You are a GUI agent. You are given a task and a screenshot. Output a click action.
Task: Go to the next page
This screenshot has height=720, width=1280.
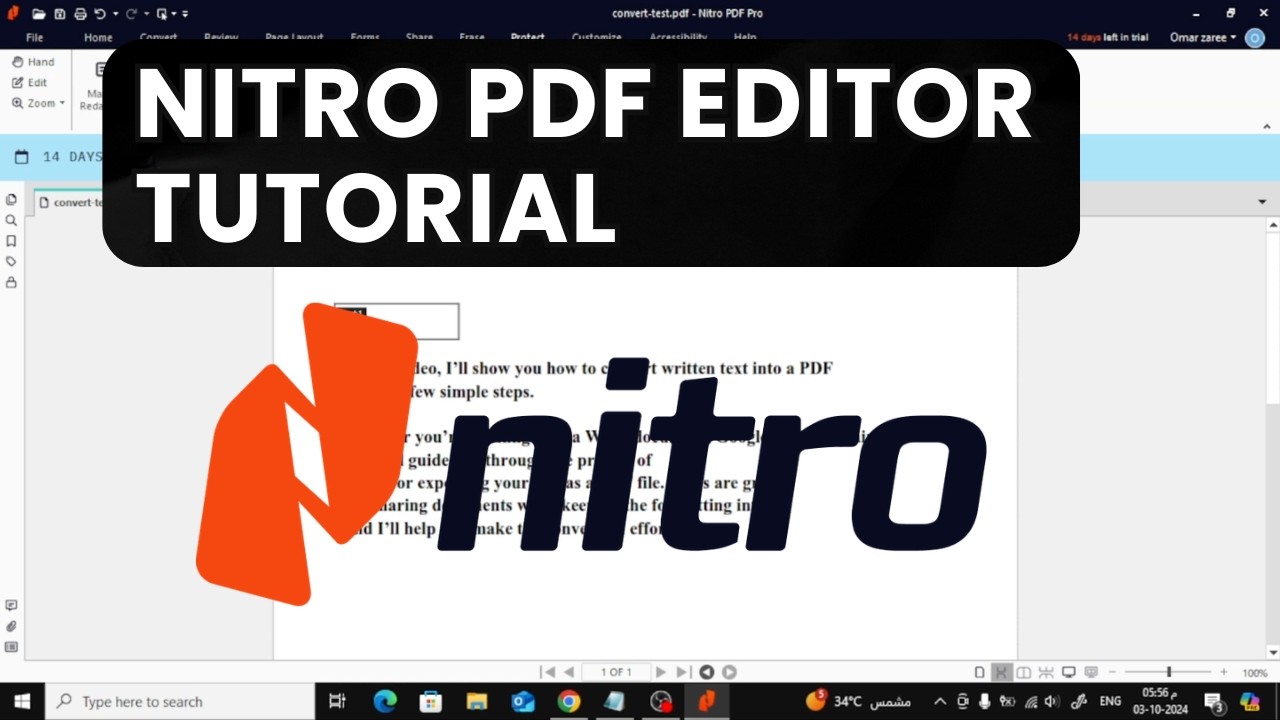pyautogui.click(x=661, y=672)
